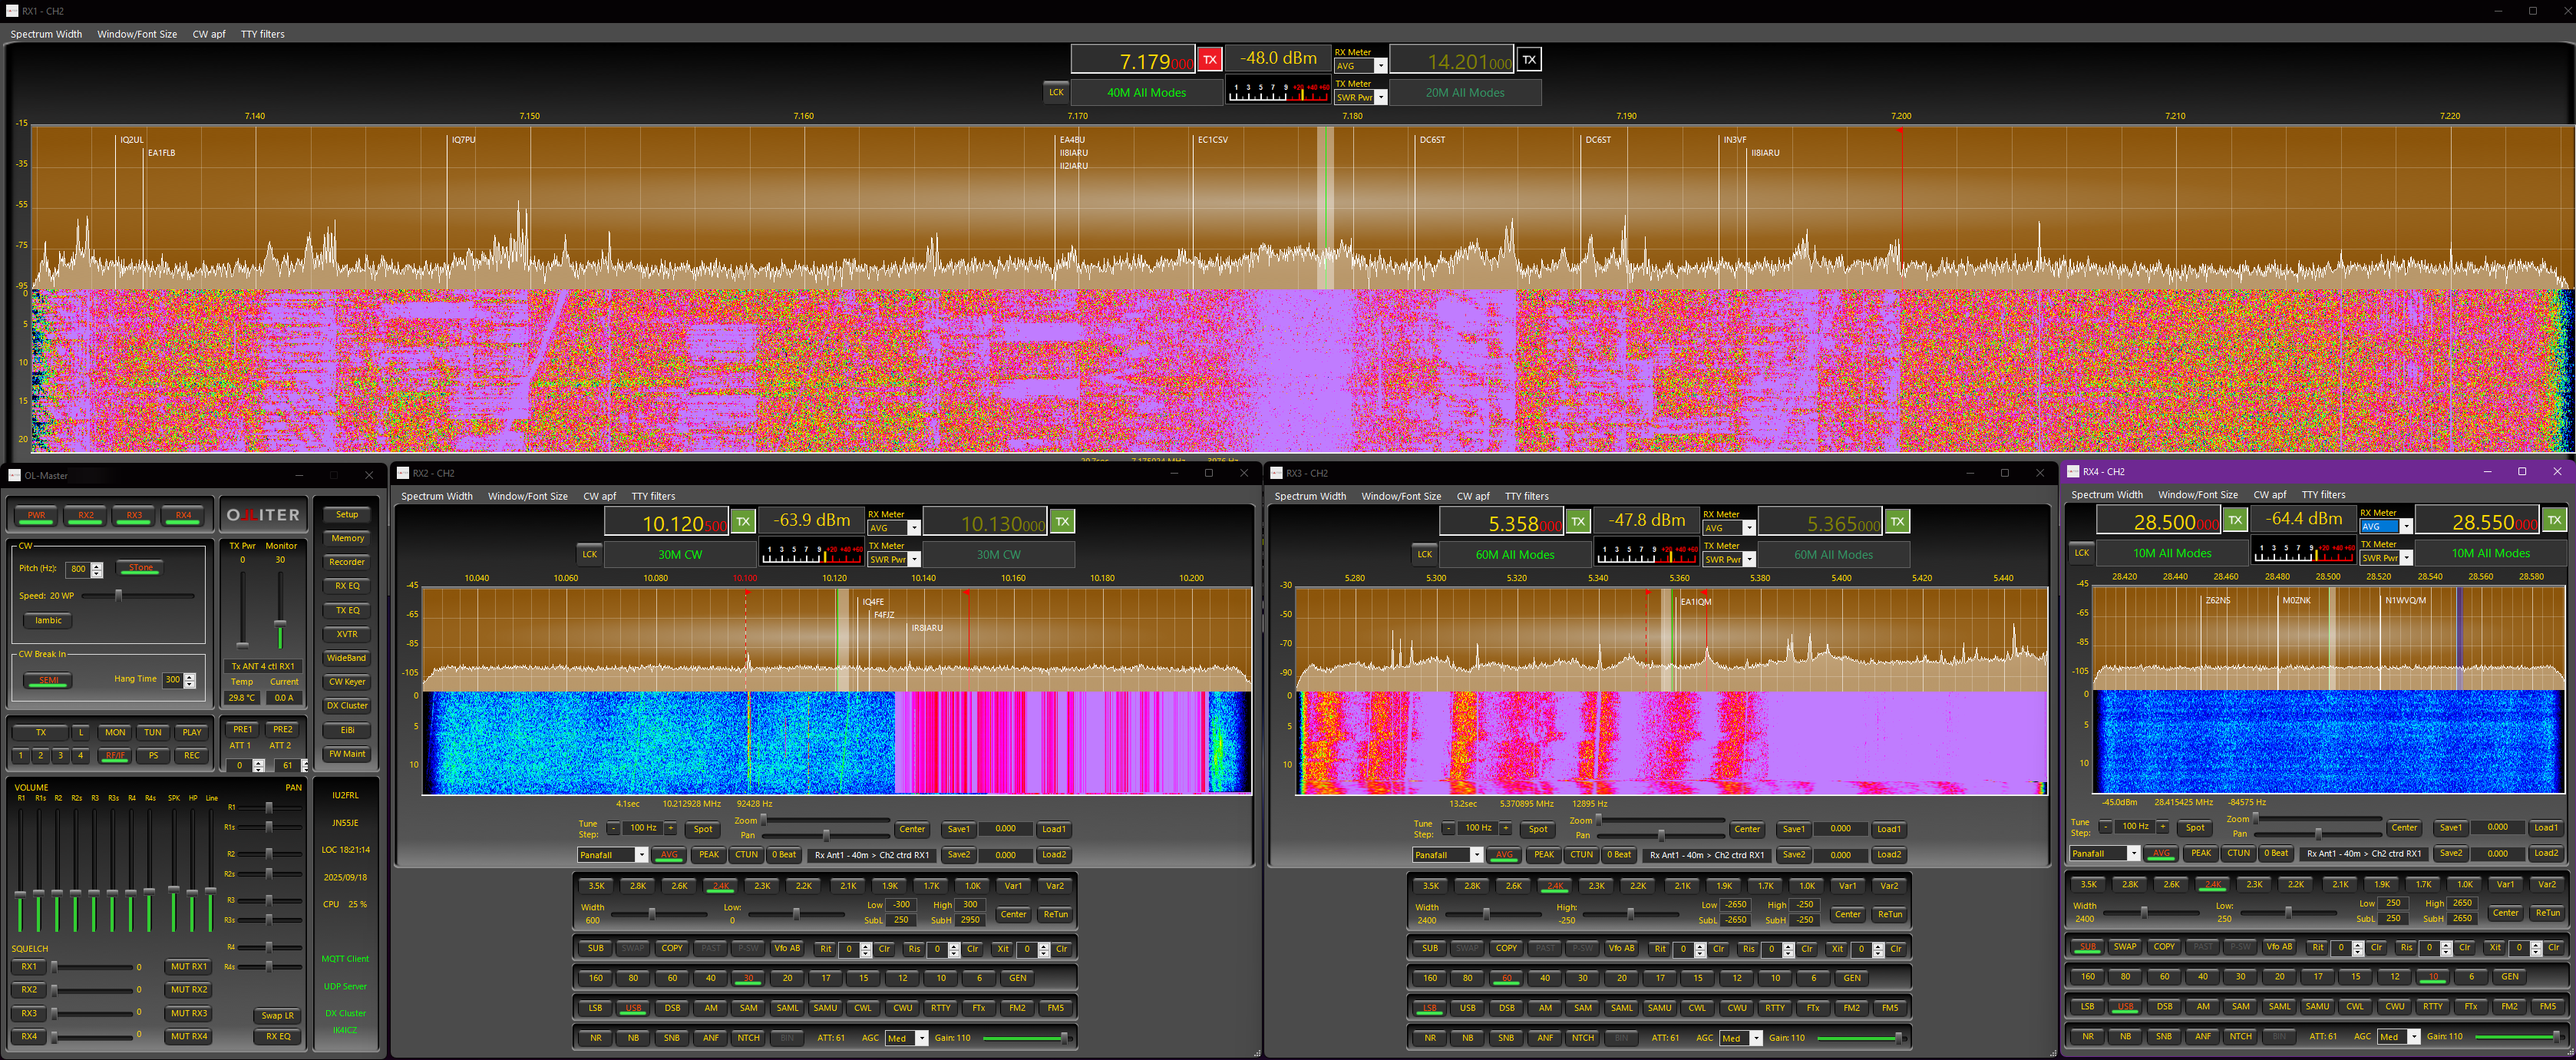Image resolution: width=2576 pixels, height=1060 pixels.
Task: Click white TX icon beside 14.201 frequency
Action: (x=1528, y=60)
